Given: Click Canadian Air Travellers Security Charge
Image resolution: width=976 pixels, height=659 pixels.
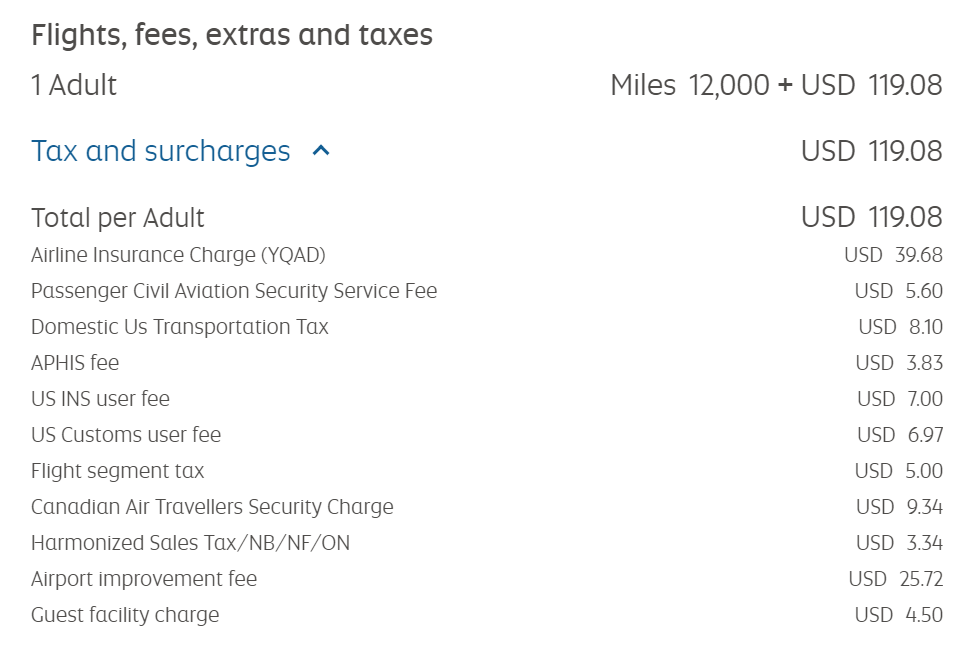Looking at the screenshot, I should (x=212, y=507).
